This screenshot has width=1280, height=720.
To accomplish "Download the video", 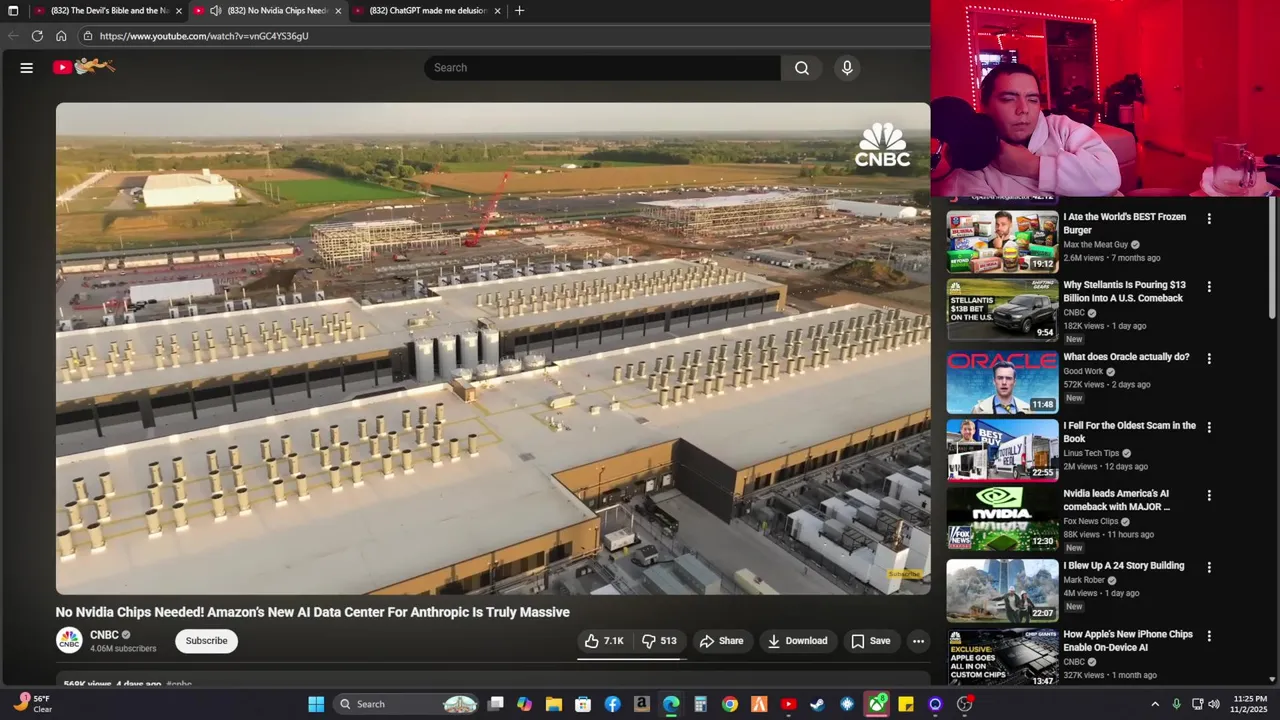I will 797,641.
